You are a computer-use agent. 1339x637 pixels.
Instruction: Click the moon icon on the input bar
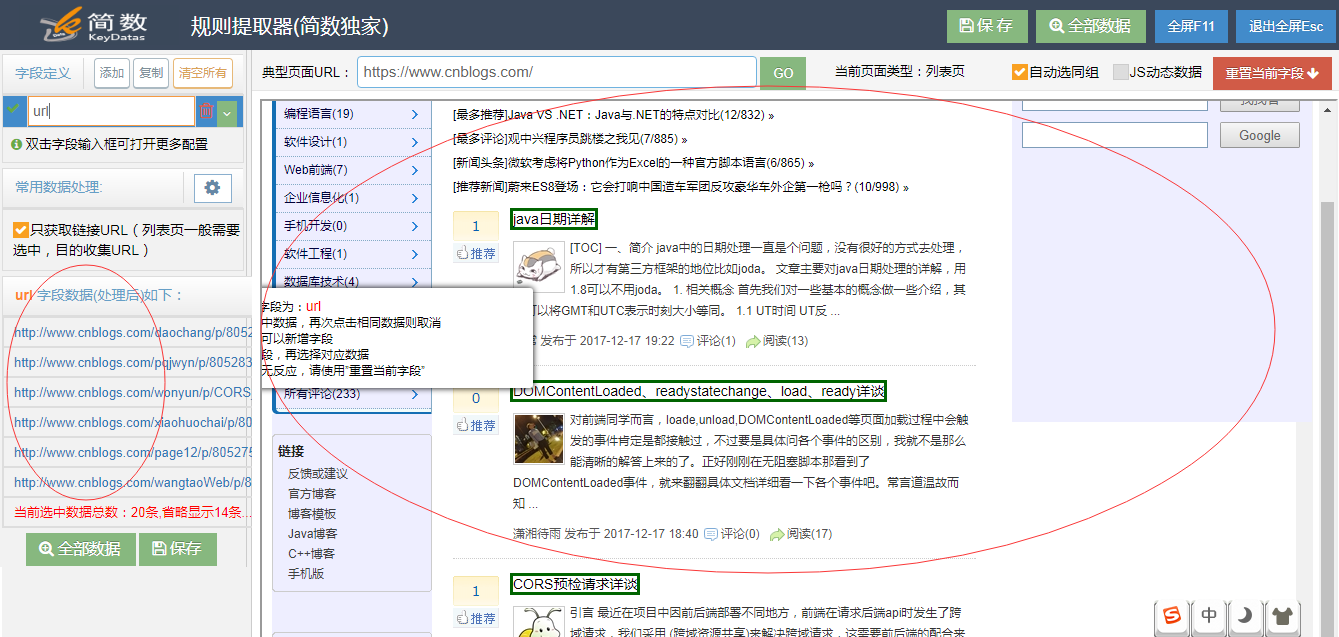(1245, 615)
